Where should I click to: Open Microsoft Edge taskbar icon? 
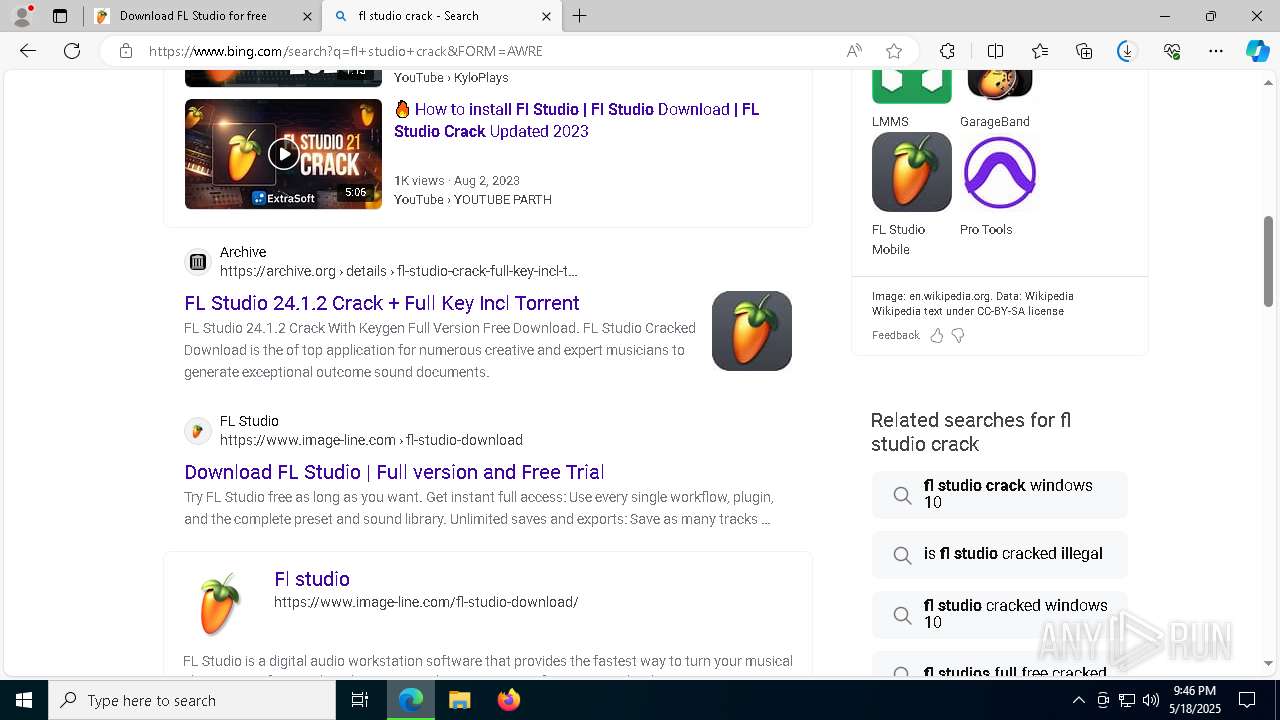click(x=411, y=700)
